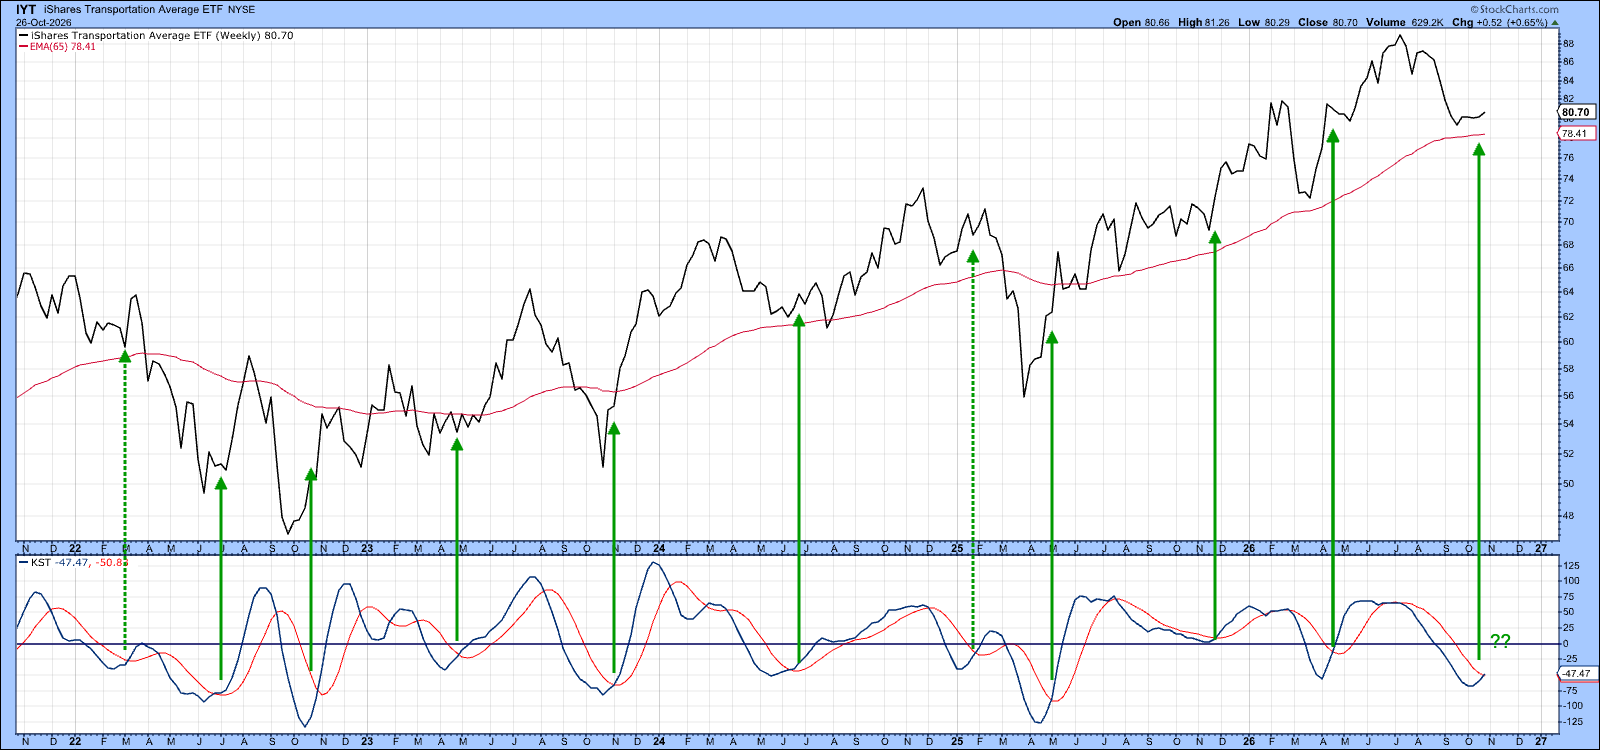Click the 'Low 80.29' header value

pyautogui.click(x=1264, y=22)
